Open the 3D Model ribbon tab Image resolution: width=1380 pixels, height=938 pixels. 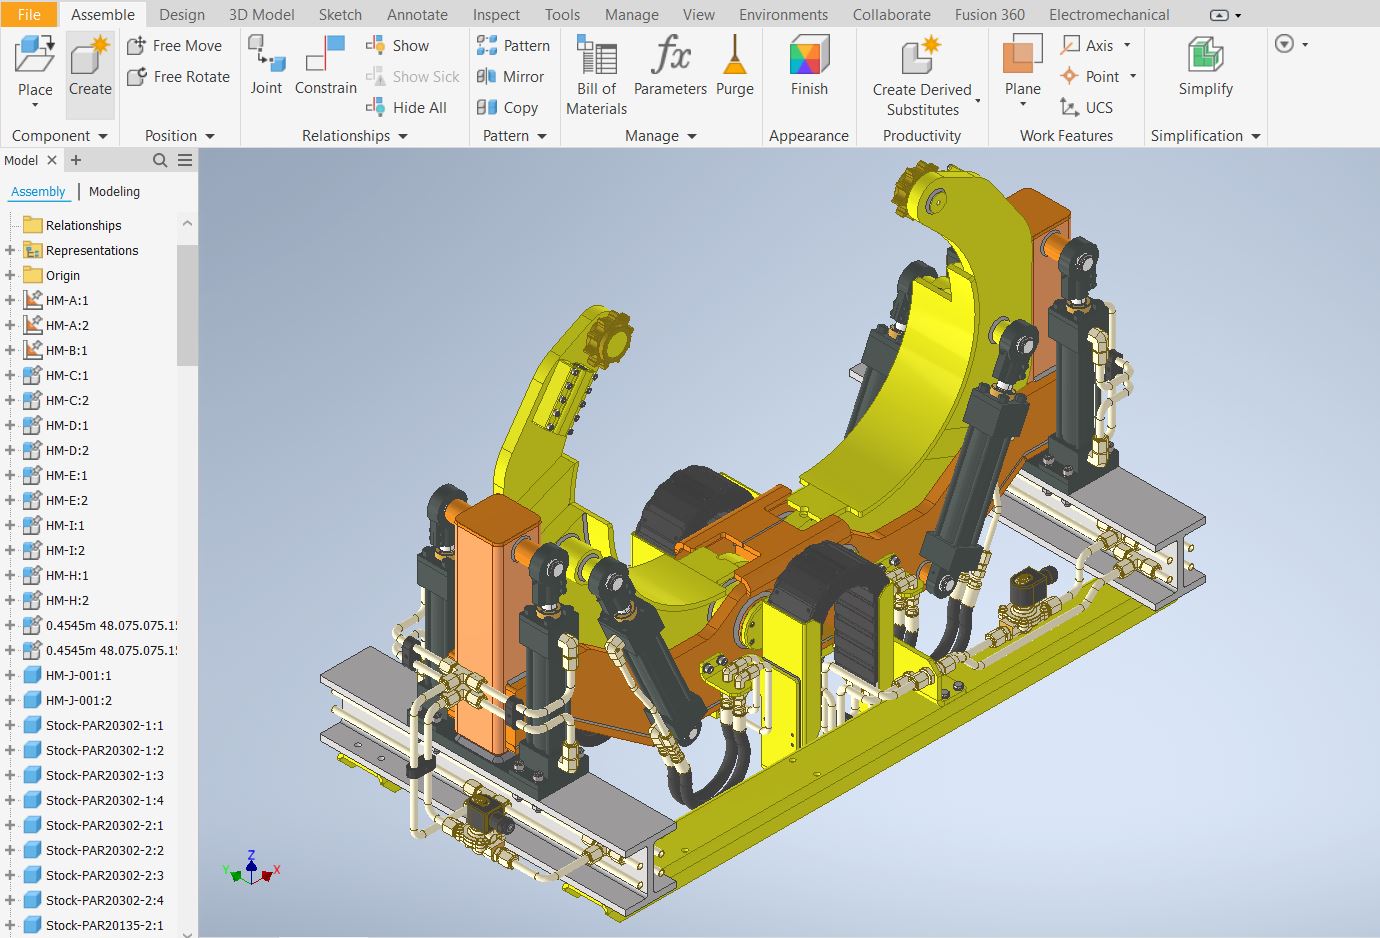262,15
